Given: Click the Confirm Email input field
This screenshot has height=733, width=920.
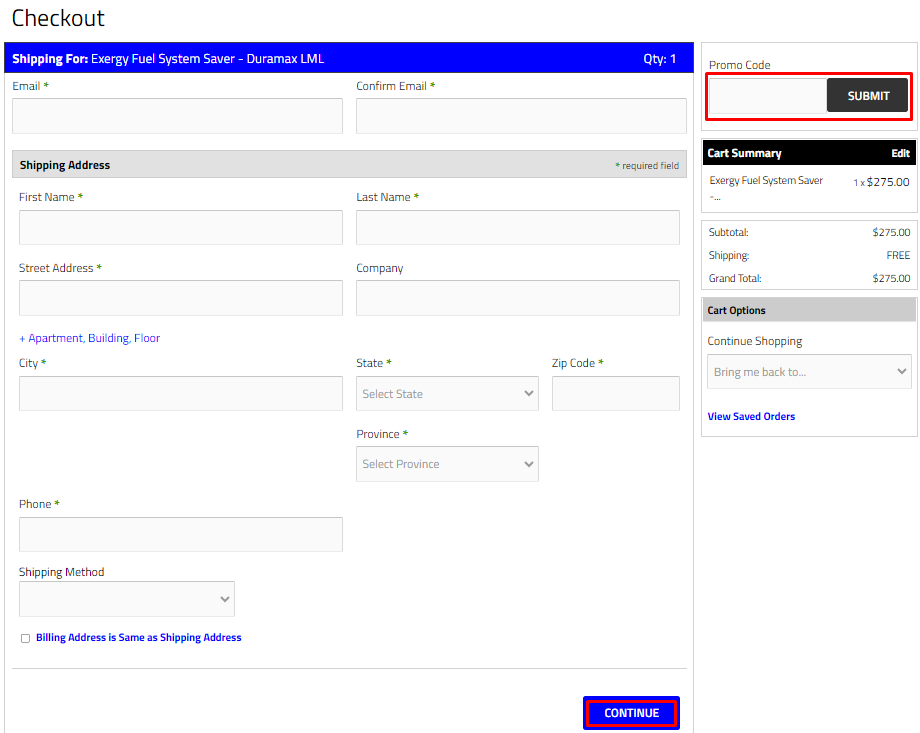Looking at the screenshot, I should coord(521,116).
